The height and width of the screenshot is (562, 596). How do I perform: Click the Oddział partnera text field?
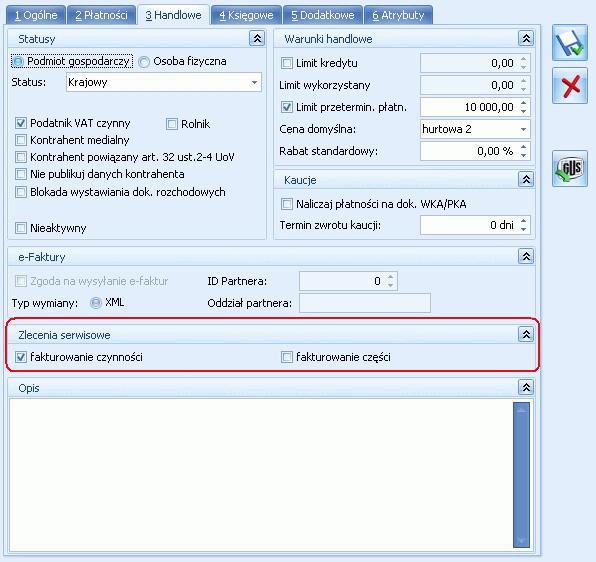click(365, 303)
